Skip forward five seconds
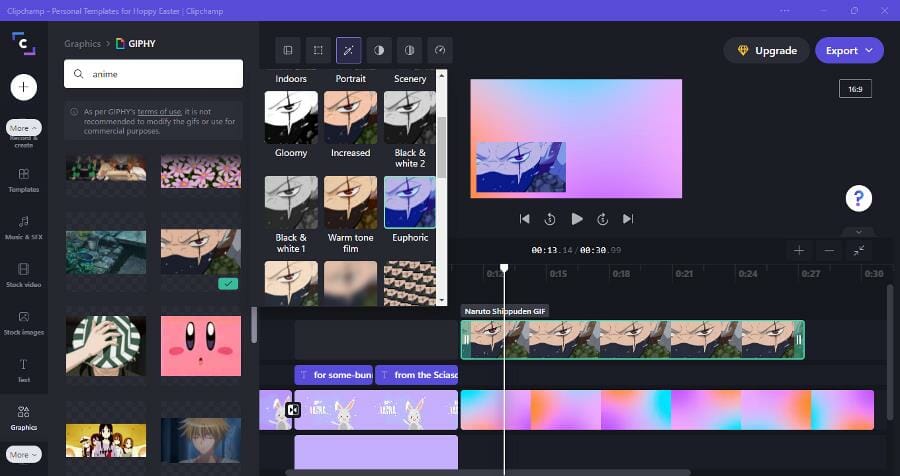The image size is (900, 476). (602, 219)
